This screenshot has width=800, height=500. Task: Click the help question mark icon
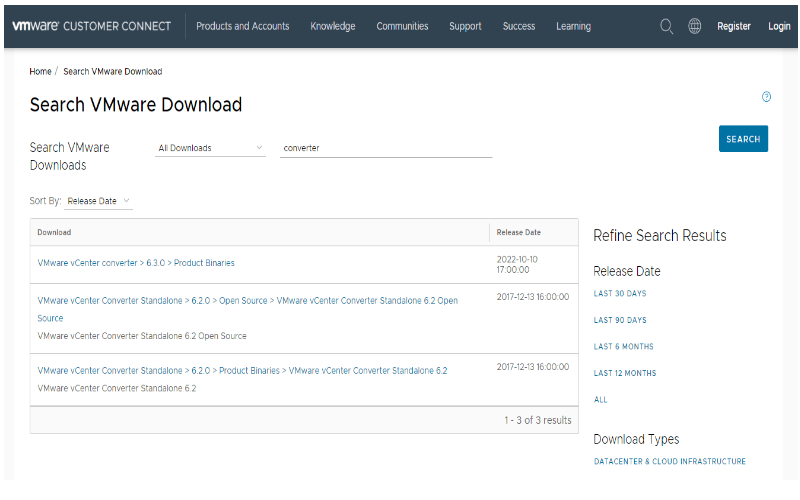pos(766,96)
